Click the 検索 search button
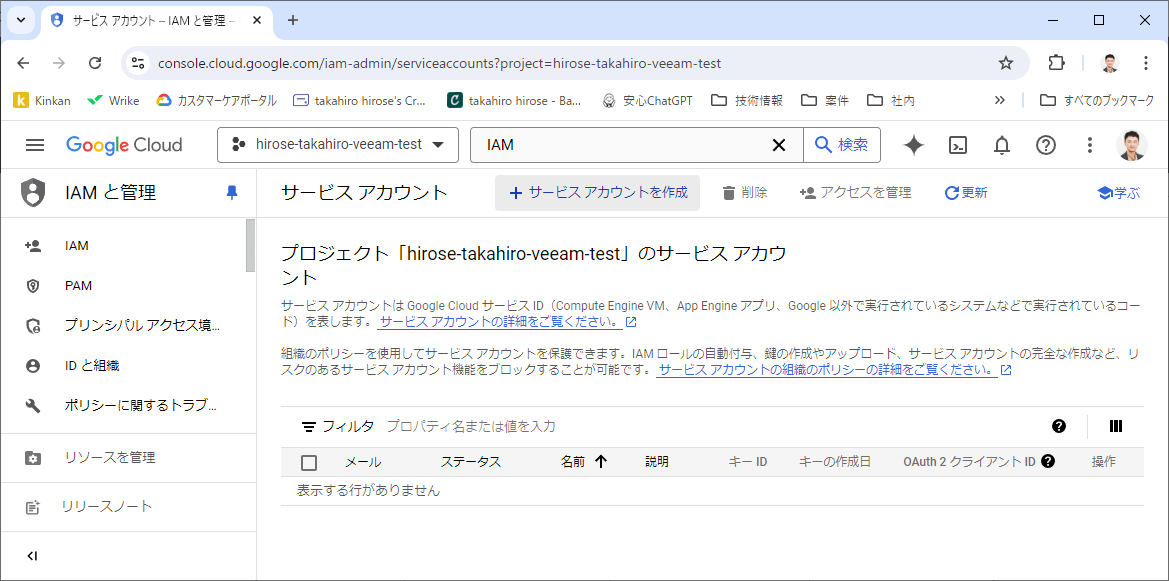 [842, 145]
